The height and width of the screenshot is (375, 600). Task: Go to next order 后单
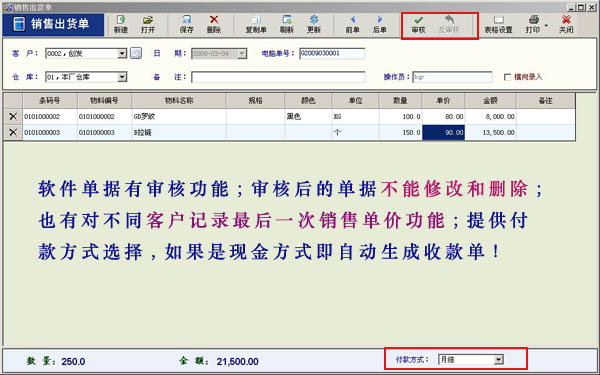click(380, 24)
